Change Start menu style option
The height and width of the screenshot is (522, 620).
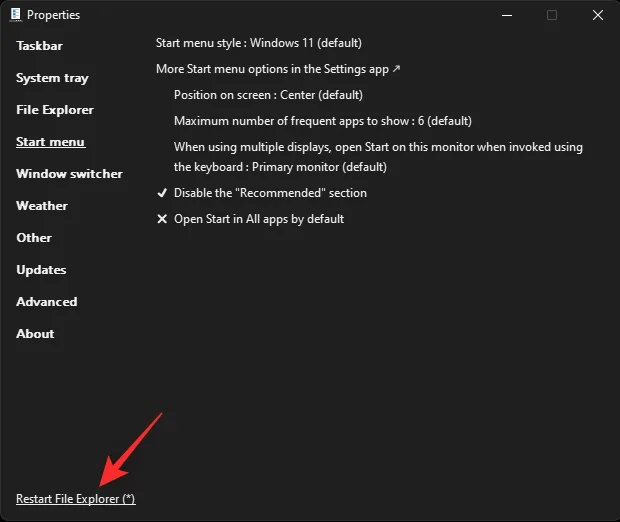click(x=259, y=43)
